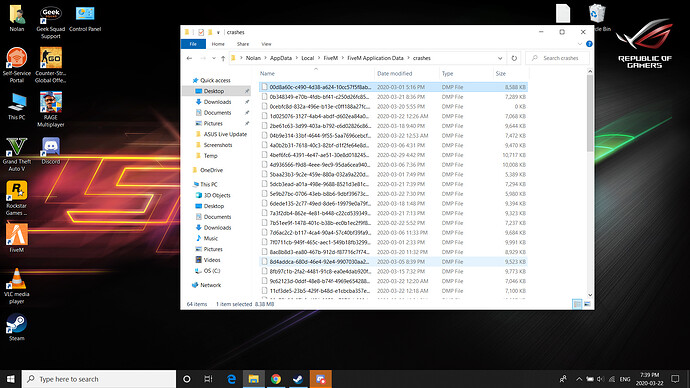Open the File menu tab
The image size is (690, 388).
tap(193, 44)
